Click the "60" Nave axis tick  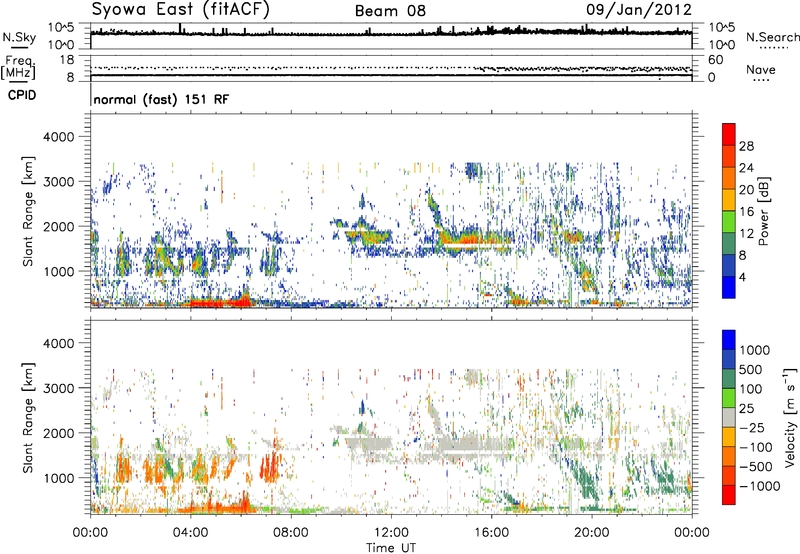point(716,60)
